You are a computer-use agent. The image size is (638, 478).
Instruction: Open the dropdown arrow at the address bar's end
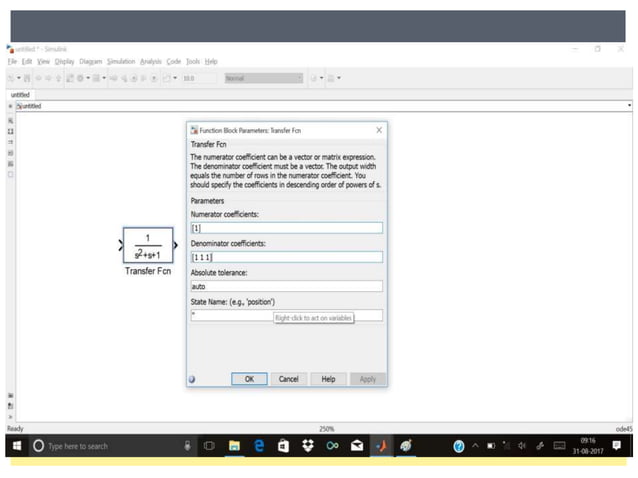(x=629, y=106)
